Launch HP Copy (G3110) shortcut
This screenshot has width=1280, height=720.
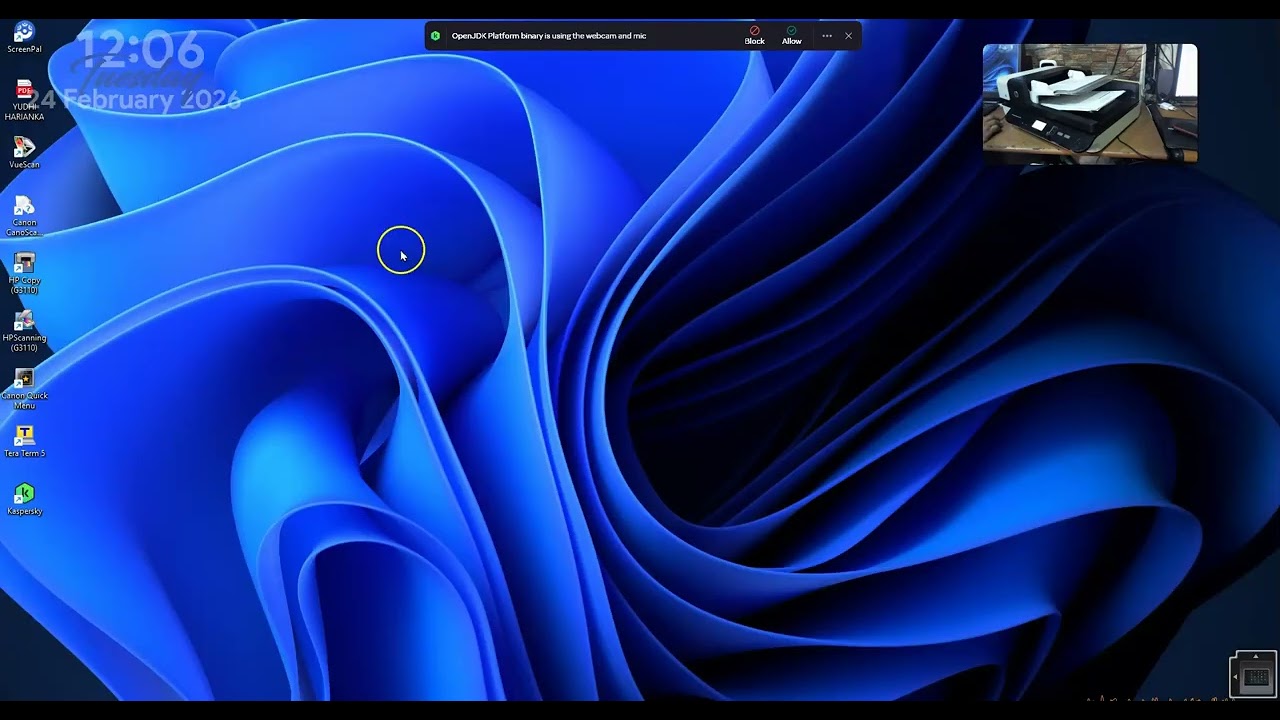pyautogui.click(x=24, y=273)
